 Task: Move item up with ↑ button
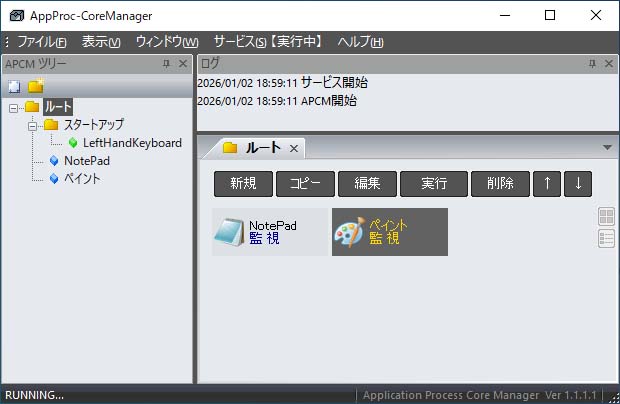546,184
